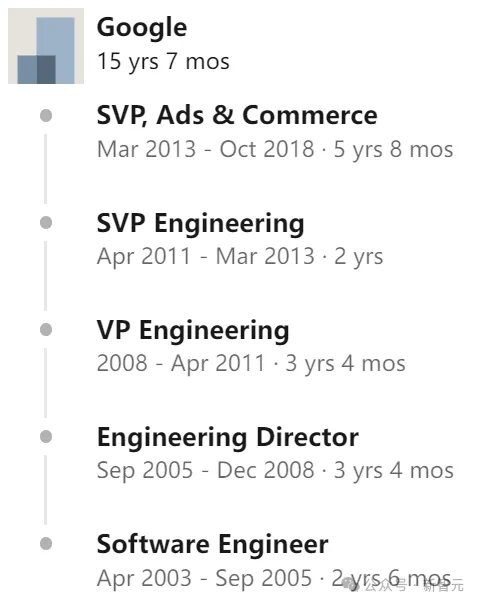Click the WeChat watermark logo icon
The width and height of the screenshot is (479, 604).
(x=351, y=585)
